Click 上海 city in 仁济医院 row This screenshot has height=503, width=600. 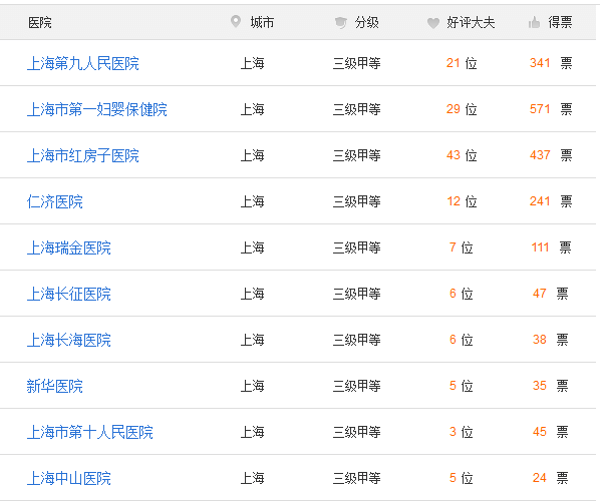[252, 202]
